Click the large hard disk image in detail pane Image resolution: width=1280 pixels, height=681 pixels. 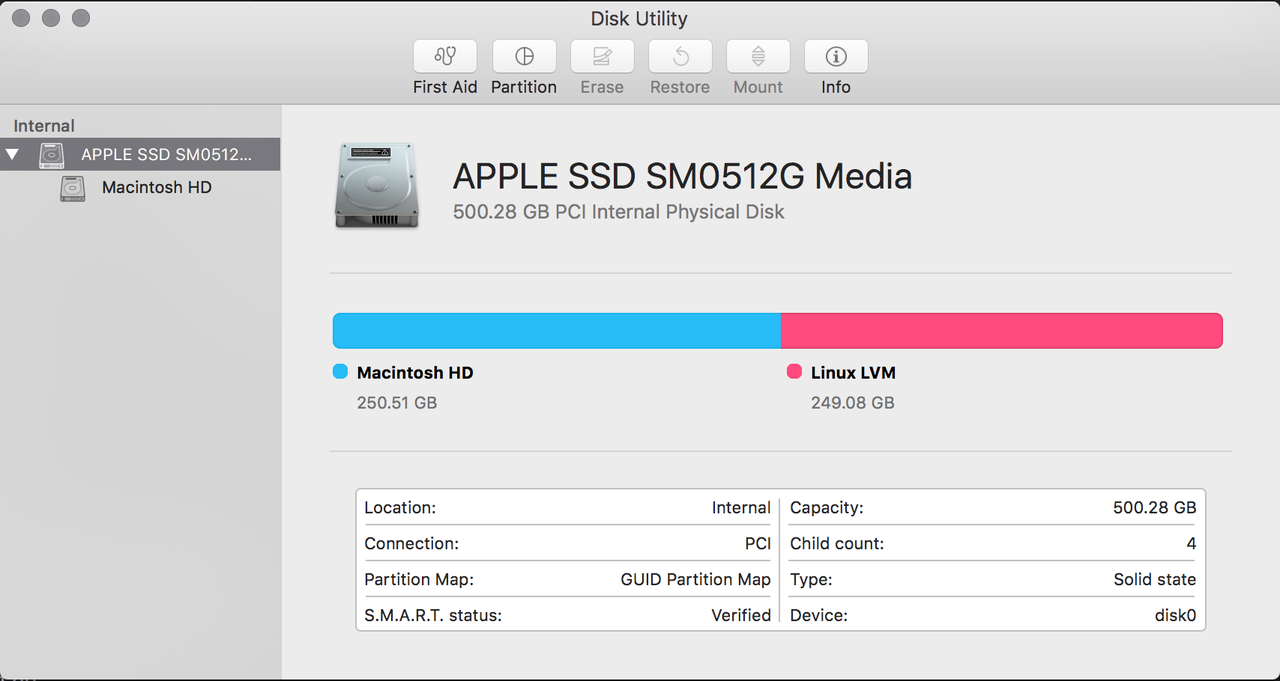tap(376, 185)
